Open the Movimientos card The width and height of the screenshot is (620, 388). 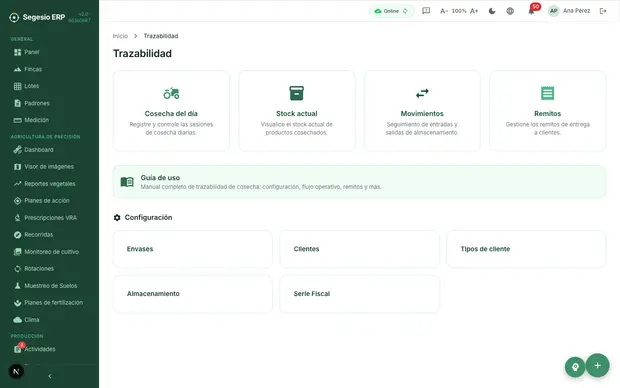coord(422,111)
